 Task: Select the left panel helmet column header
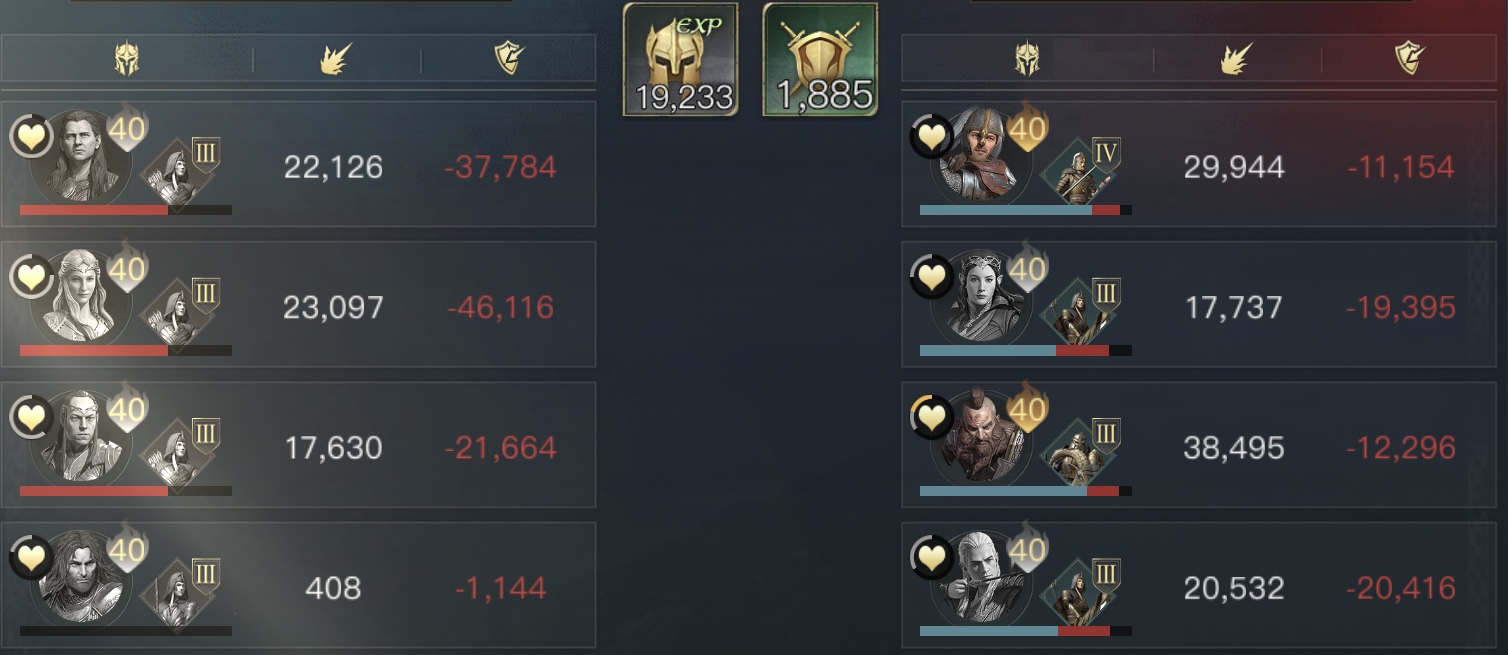click(x=127, y=60)
